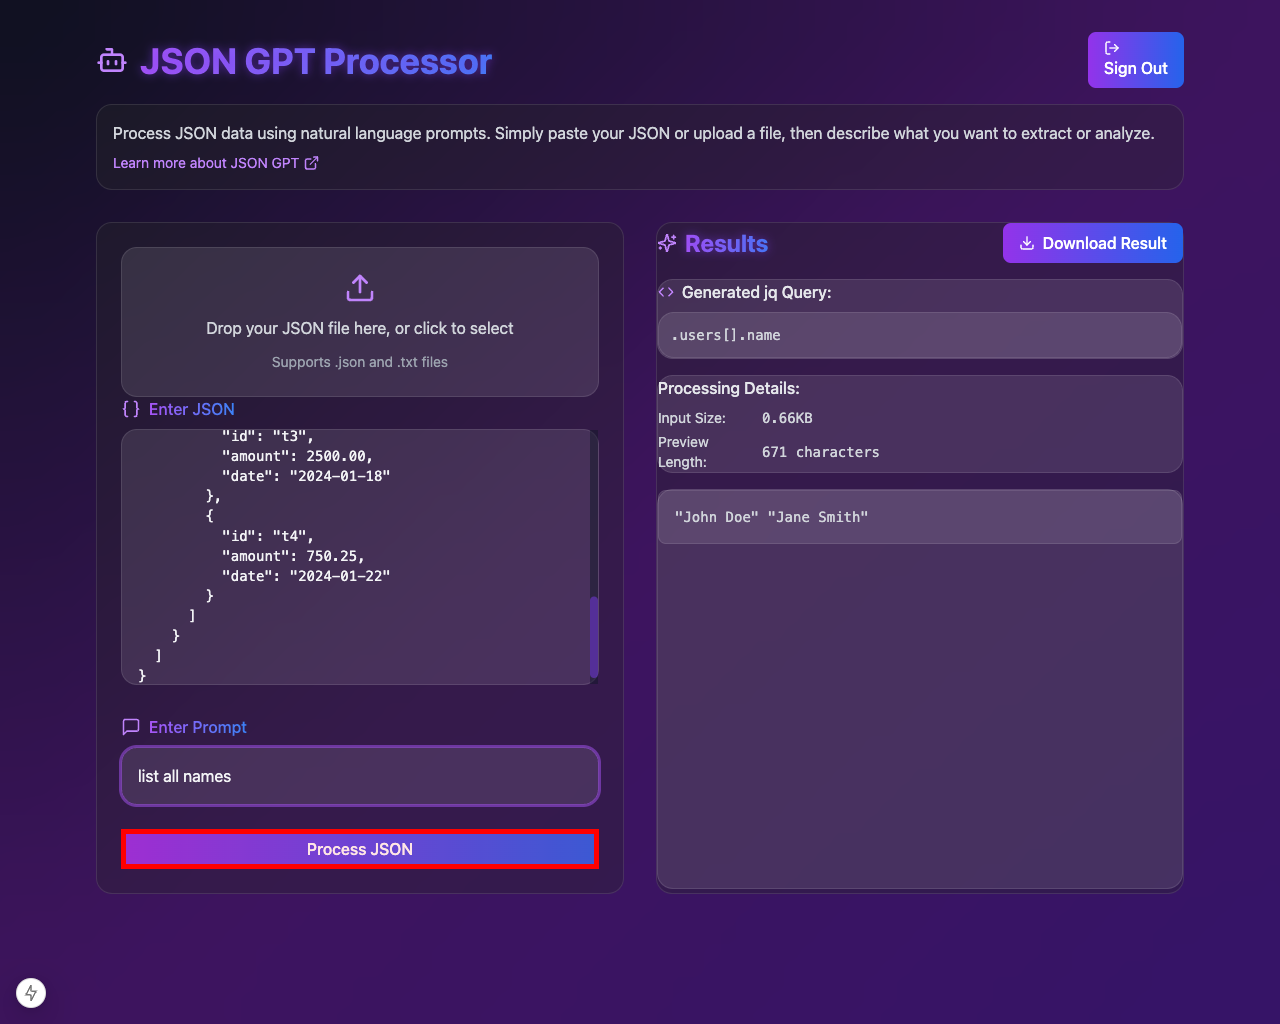Click the JSON GPT Processor title
1280x1024 pixels.
click(316, 62)
